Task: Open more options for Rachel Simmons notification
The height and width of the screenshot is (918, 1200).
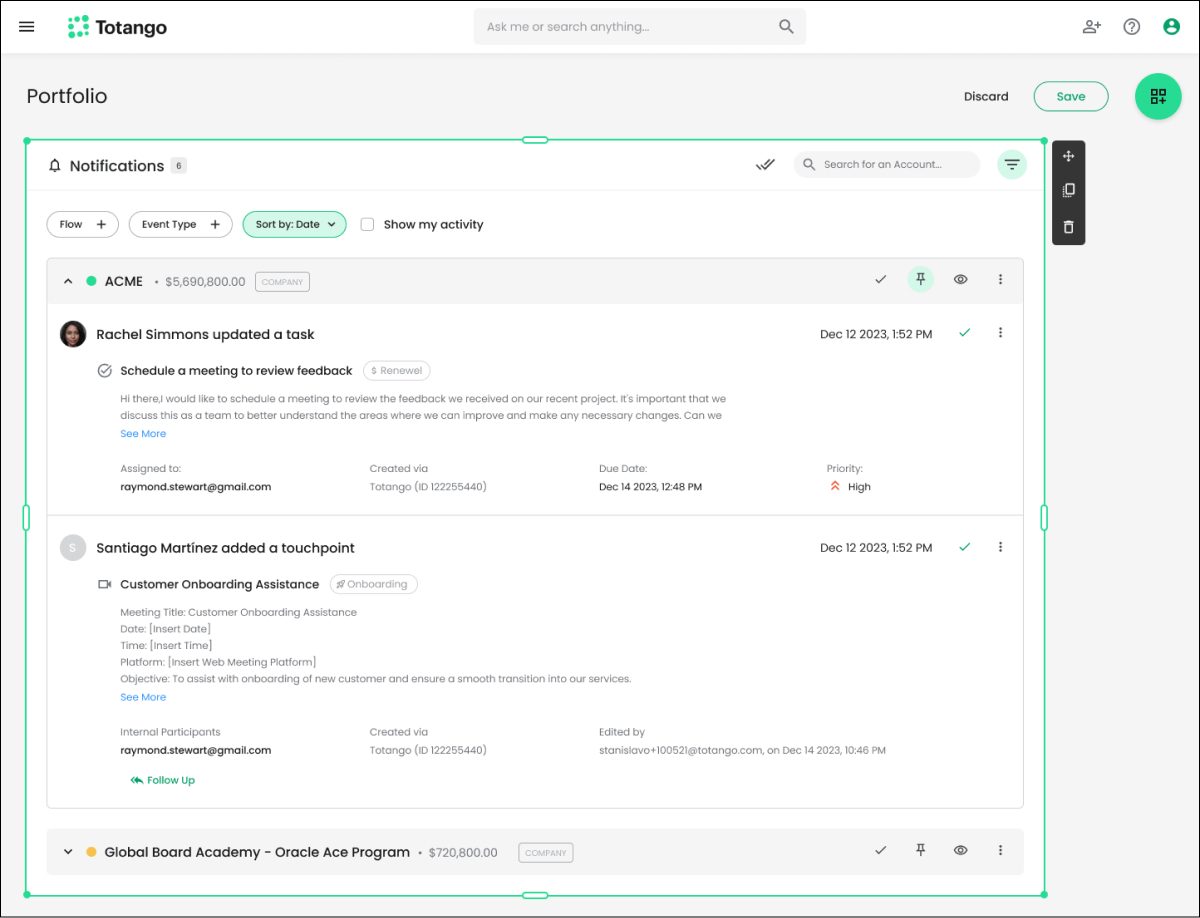Action: click(x=1000, y=333)
